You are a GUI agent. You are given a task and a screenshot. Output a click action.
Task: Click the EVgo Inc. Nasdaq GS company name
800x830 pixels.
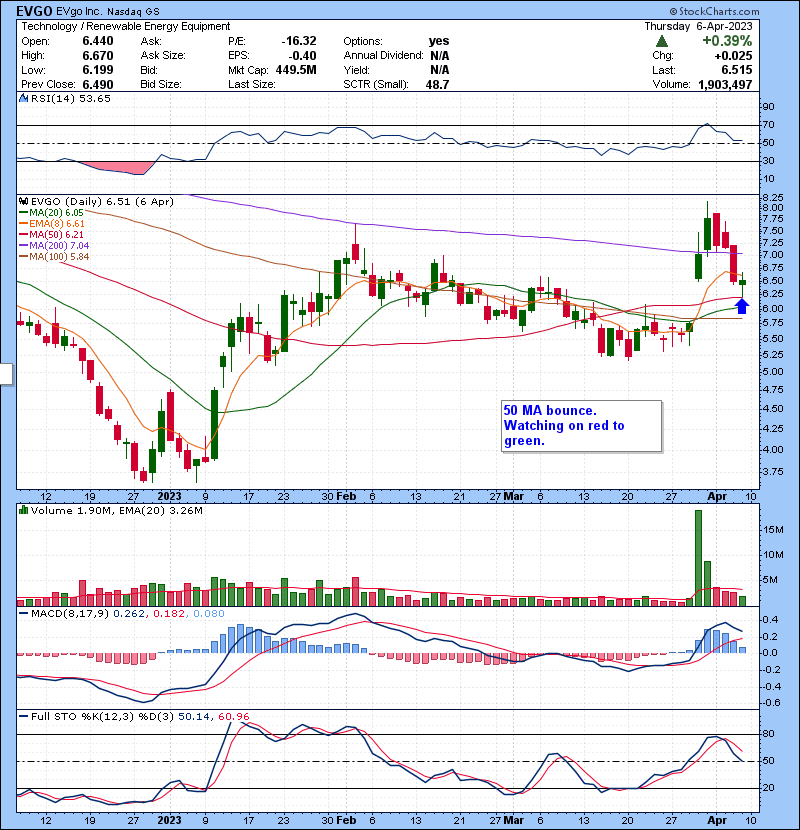coord(107,12)
